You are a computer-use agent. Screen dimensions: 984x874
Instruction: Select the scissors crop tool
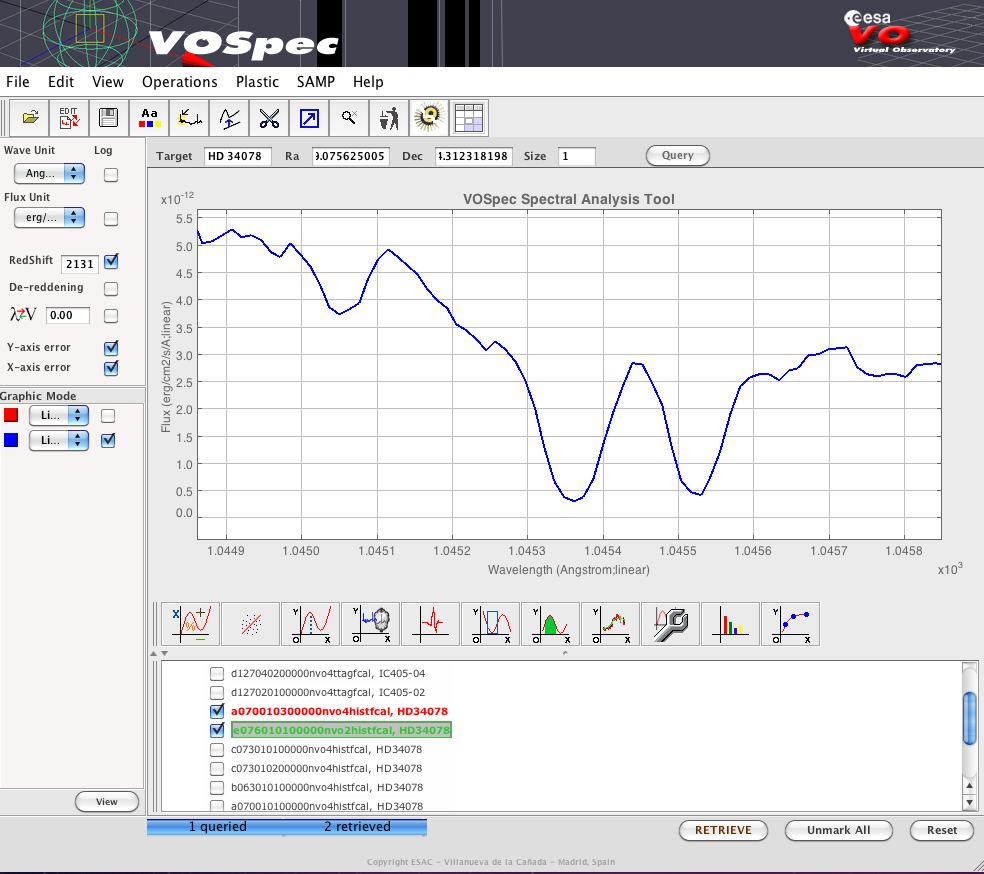tap(269, 118)
